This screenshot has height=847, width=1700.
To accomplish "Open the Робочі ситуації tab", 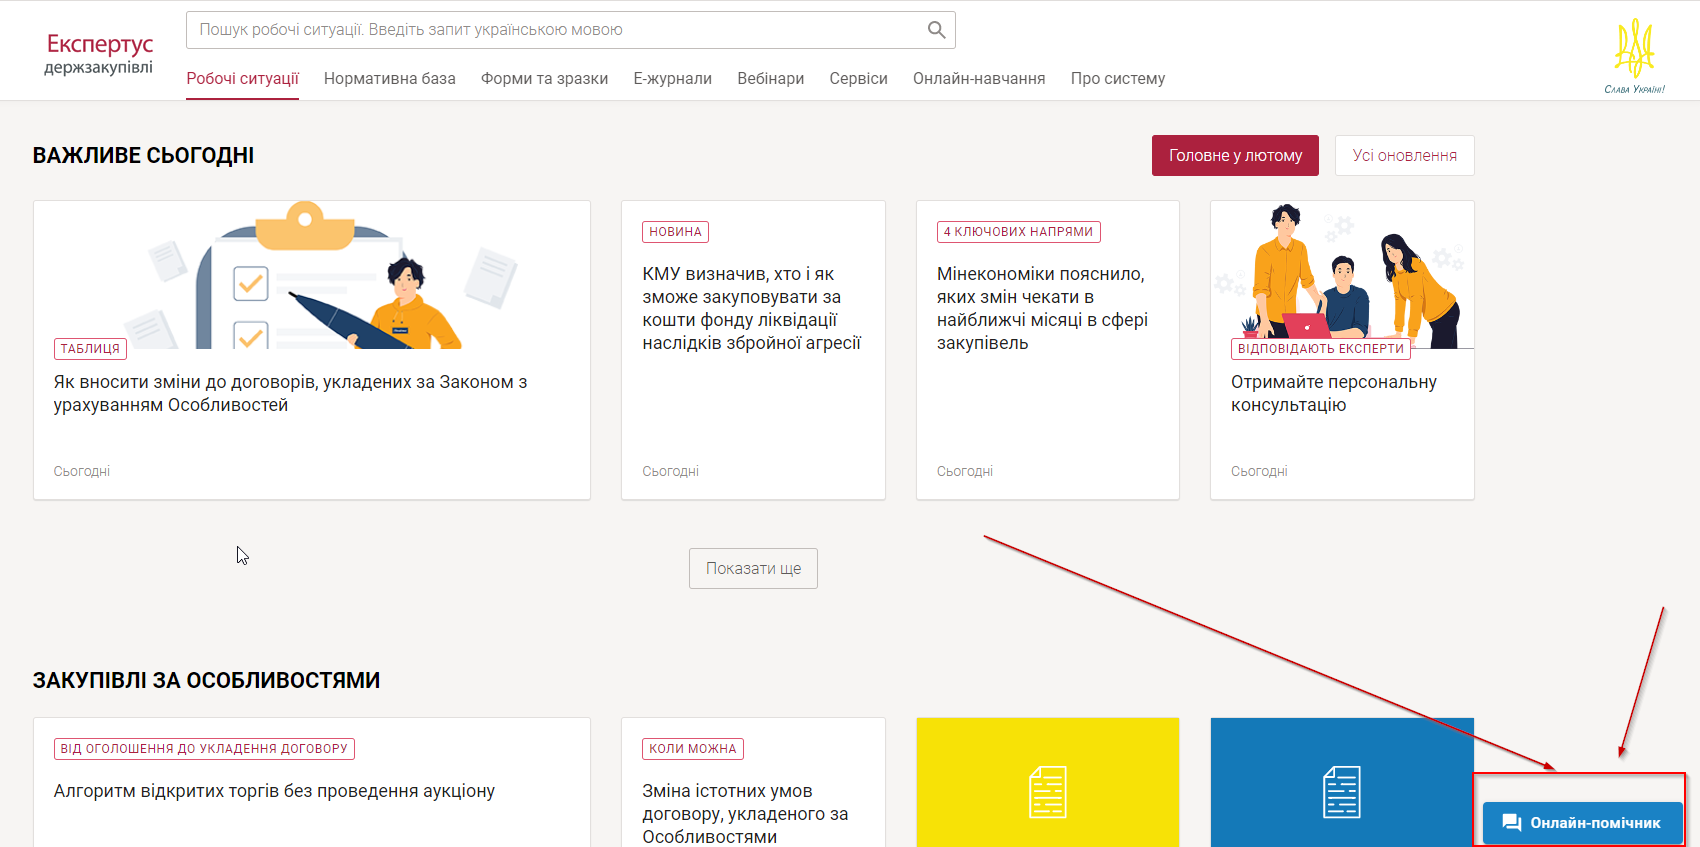I will [x=242, y=78].
